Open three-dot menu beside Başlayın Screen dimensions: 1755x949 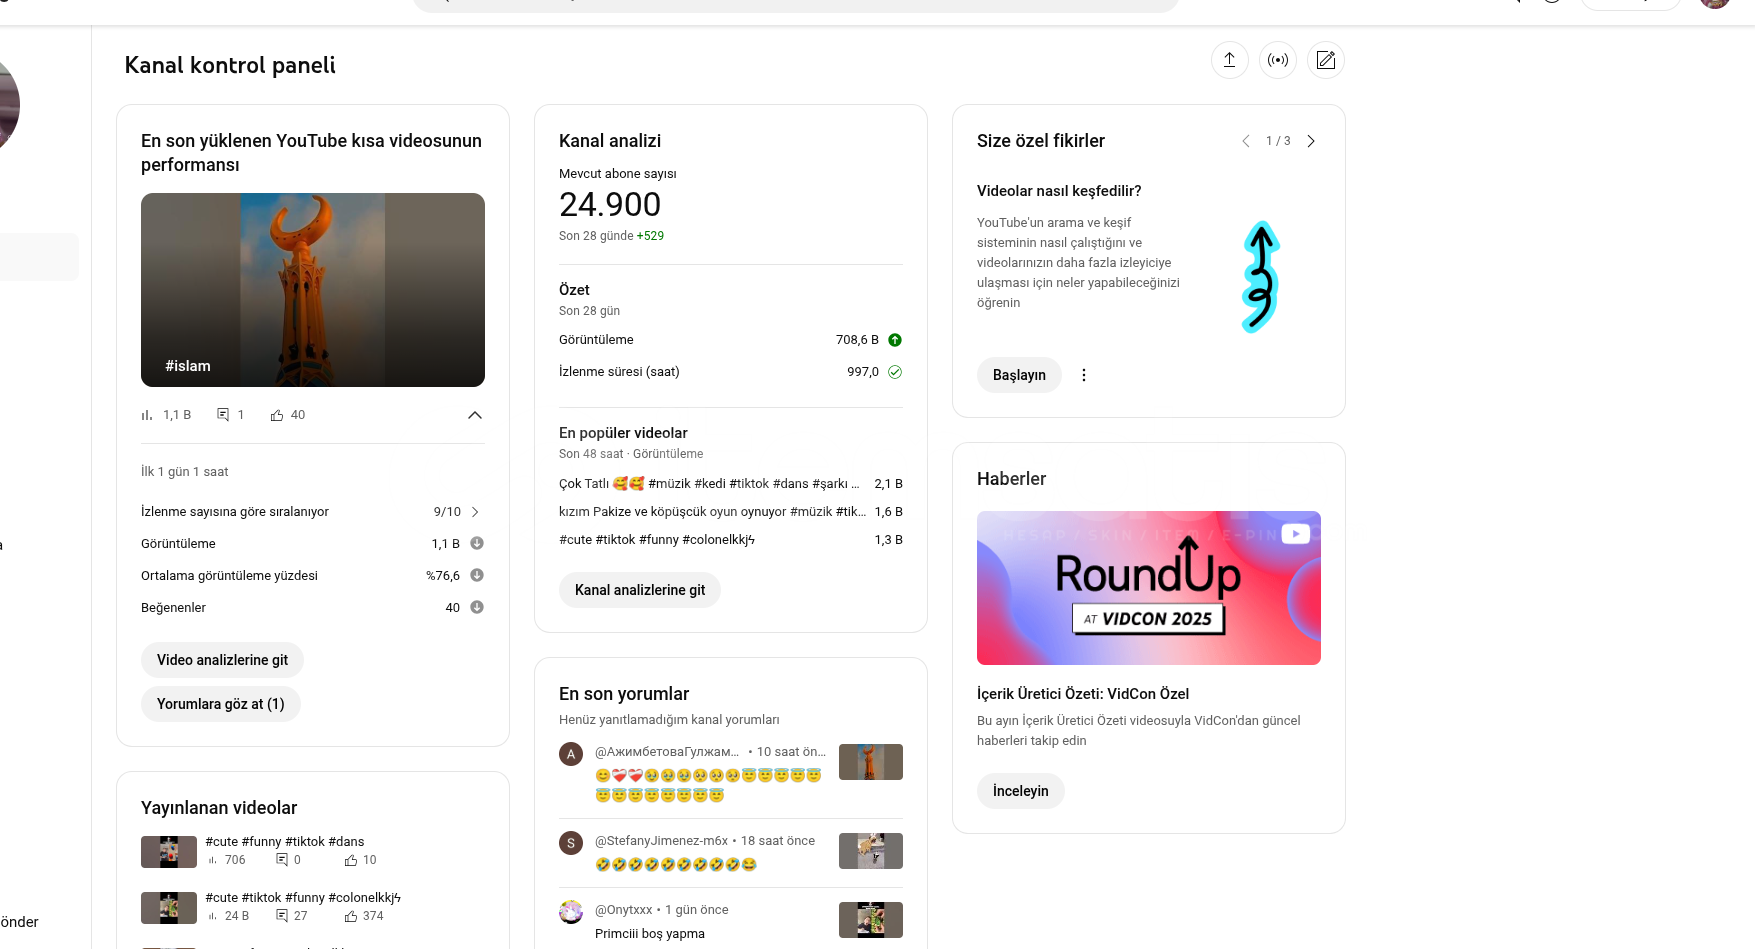(1084, 375)
